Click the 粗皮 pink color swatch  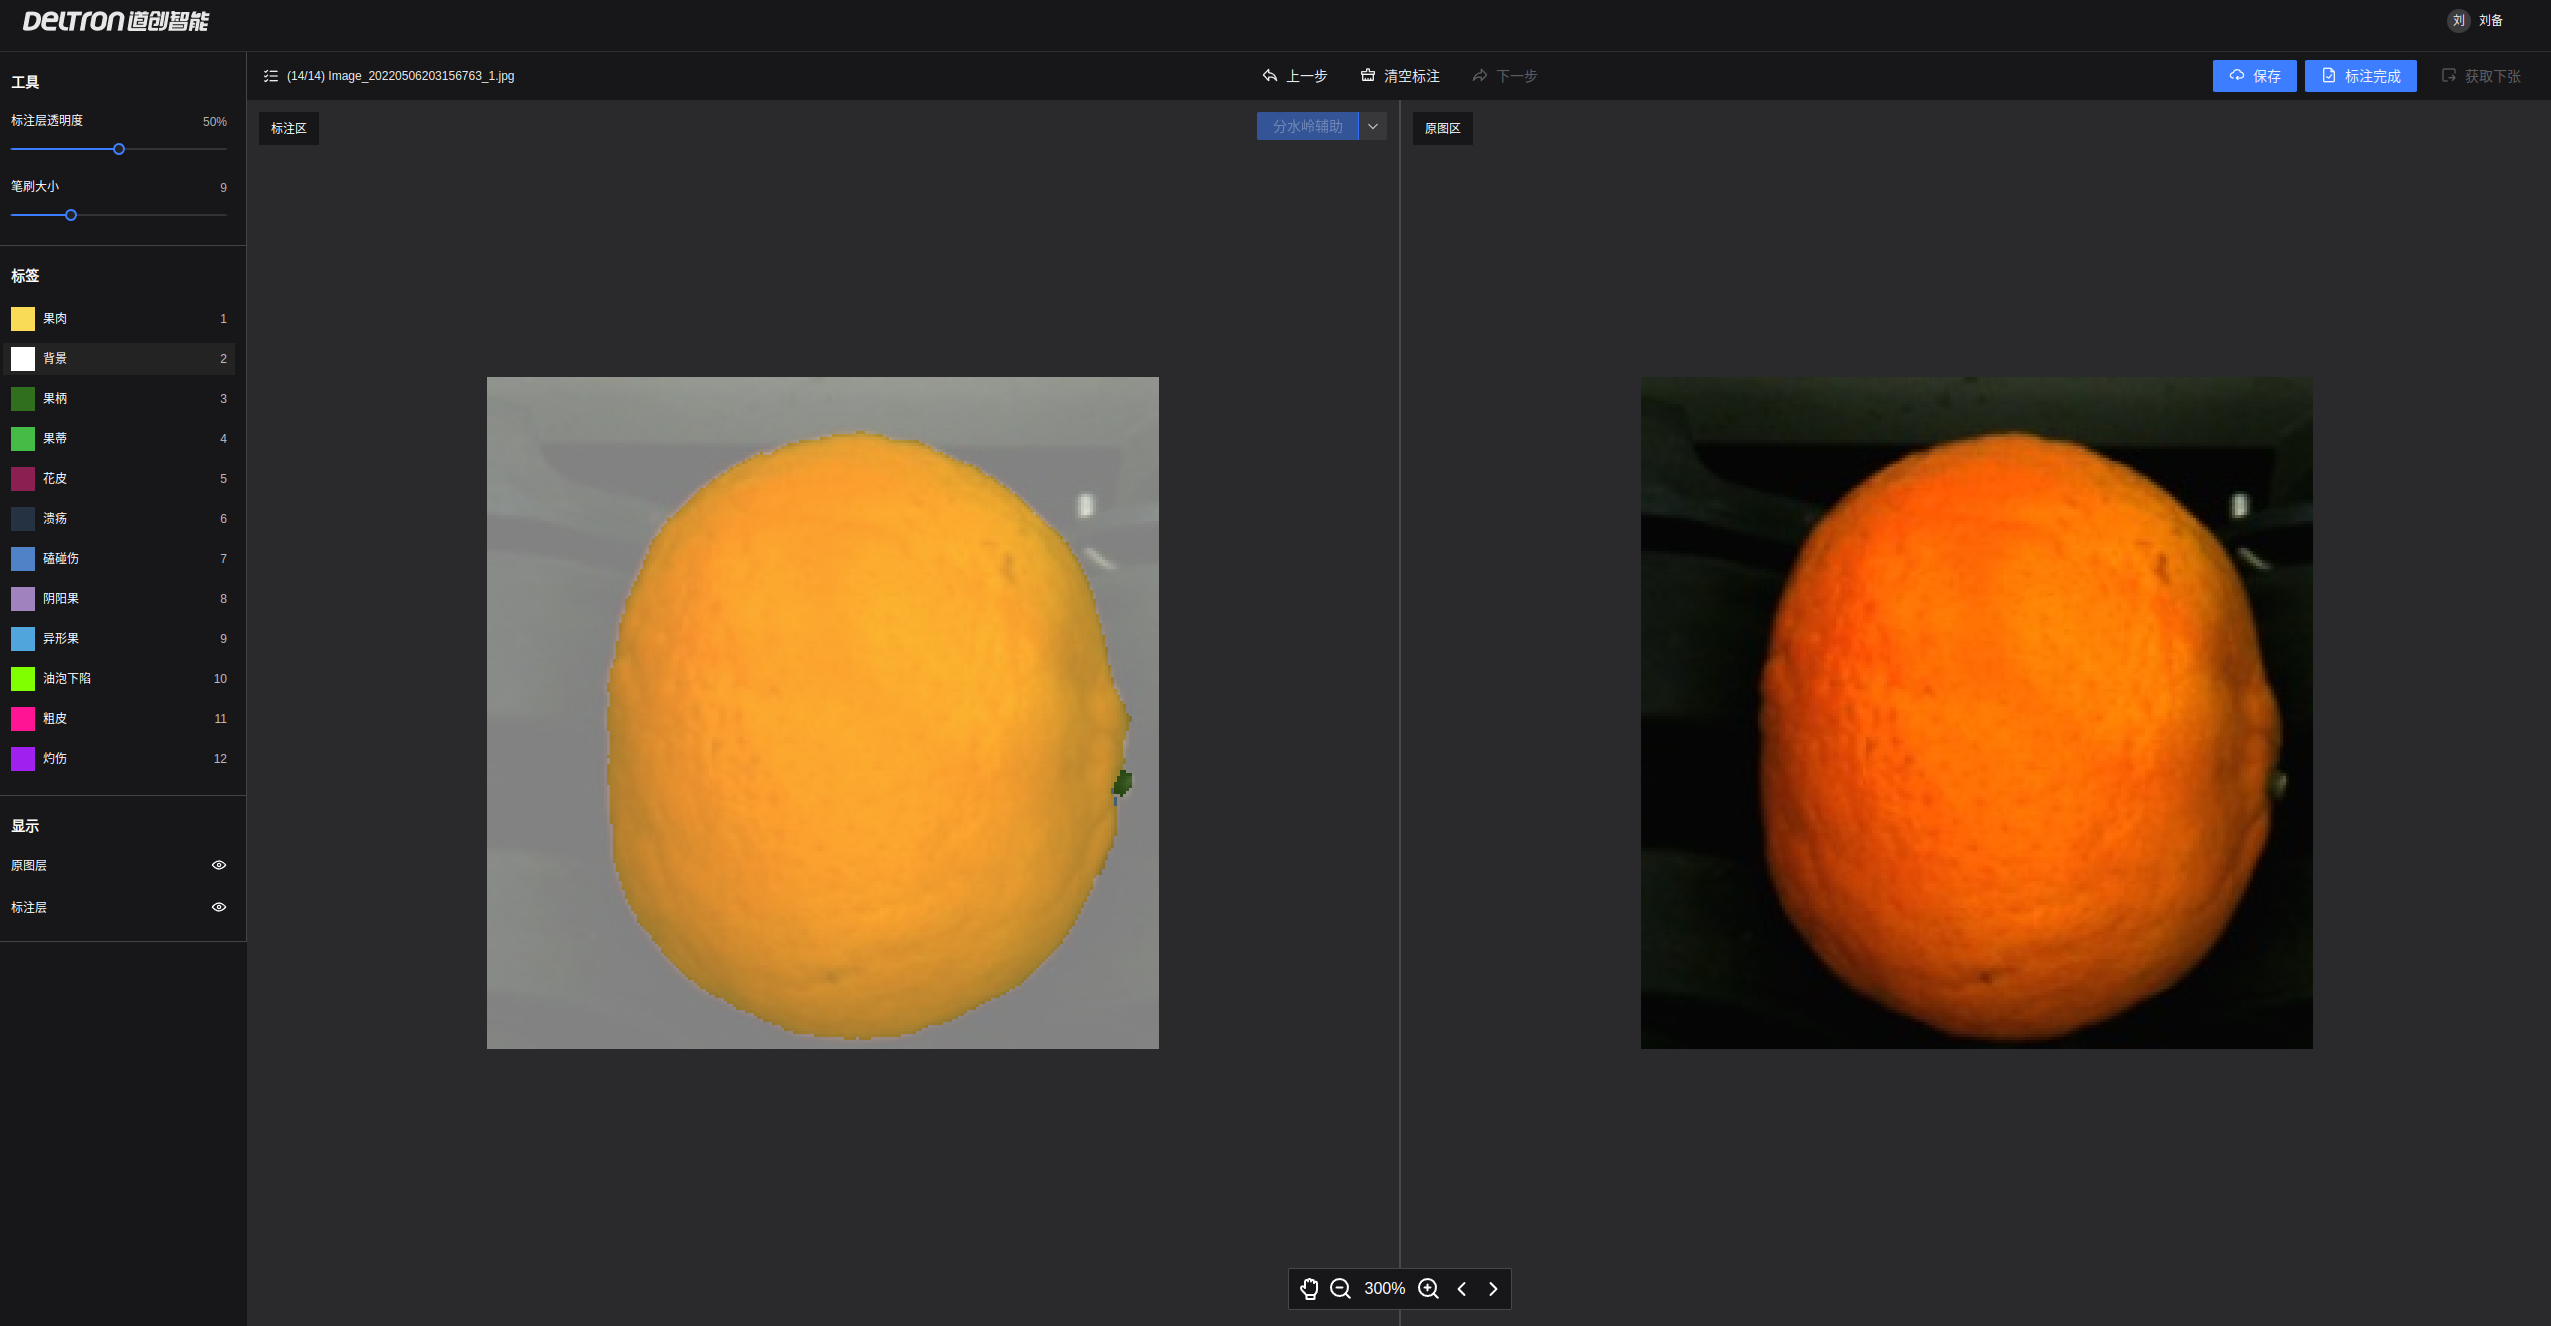coord(23,718)
